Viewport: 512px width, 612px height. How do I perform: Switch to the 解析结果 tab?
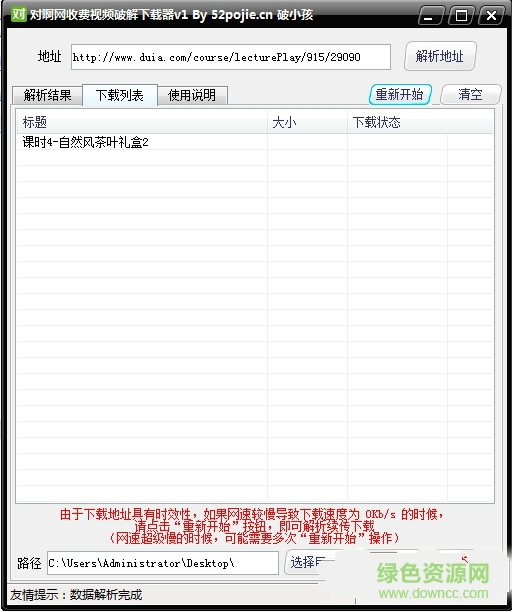tap(48, 95)
